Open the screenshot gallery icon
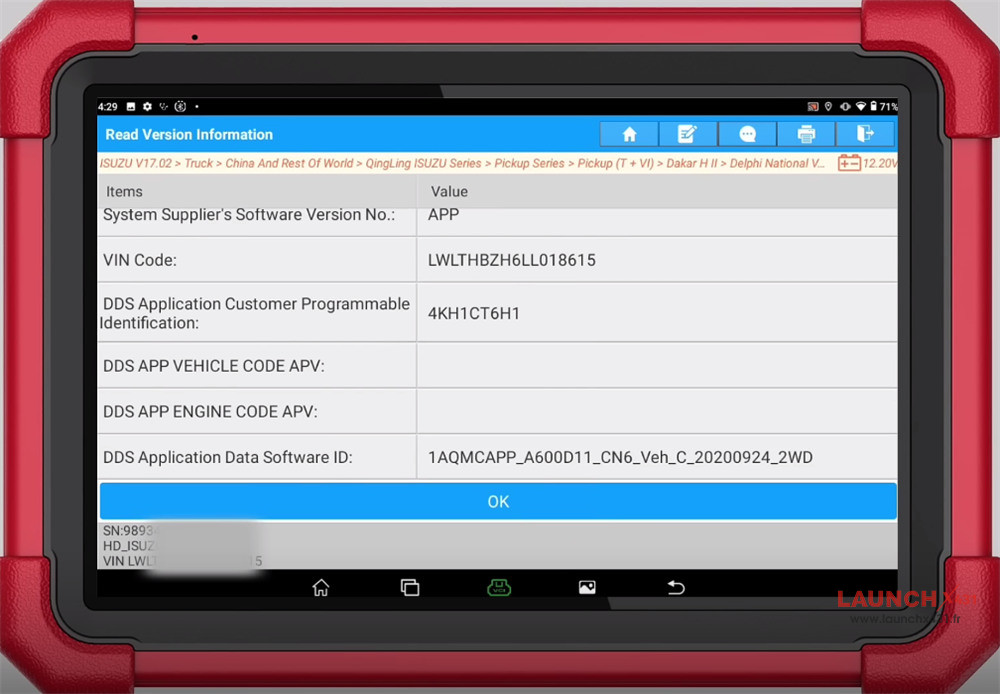The image size is (1000, 694). tap(587, 587)
